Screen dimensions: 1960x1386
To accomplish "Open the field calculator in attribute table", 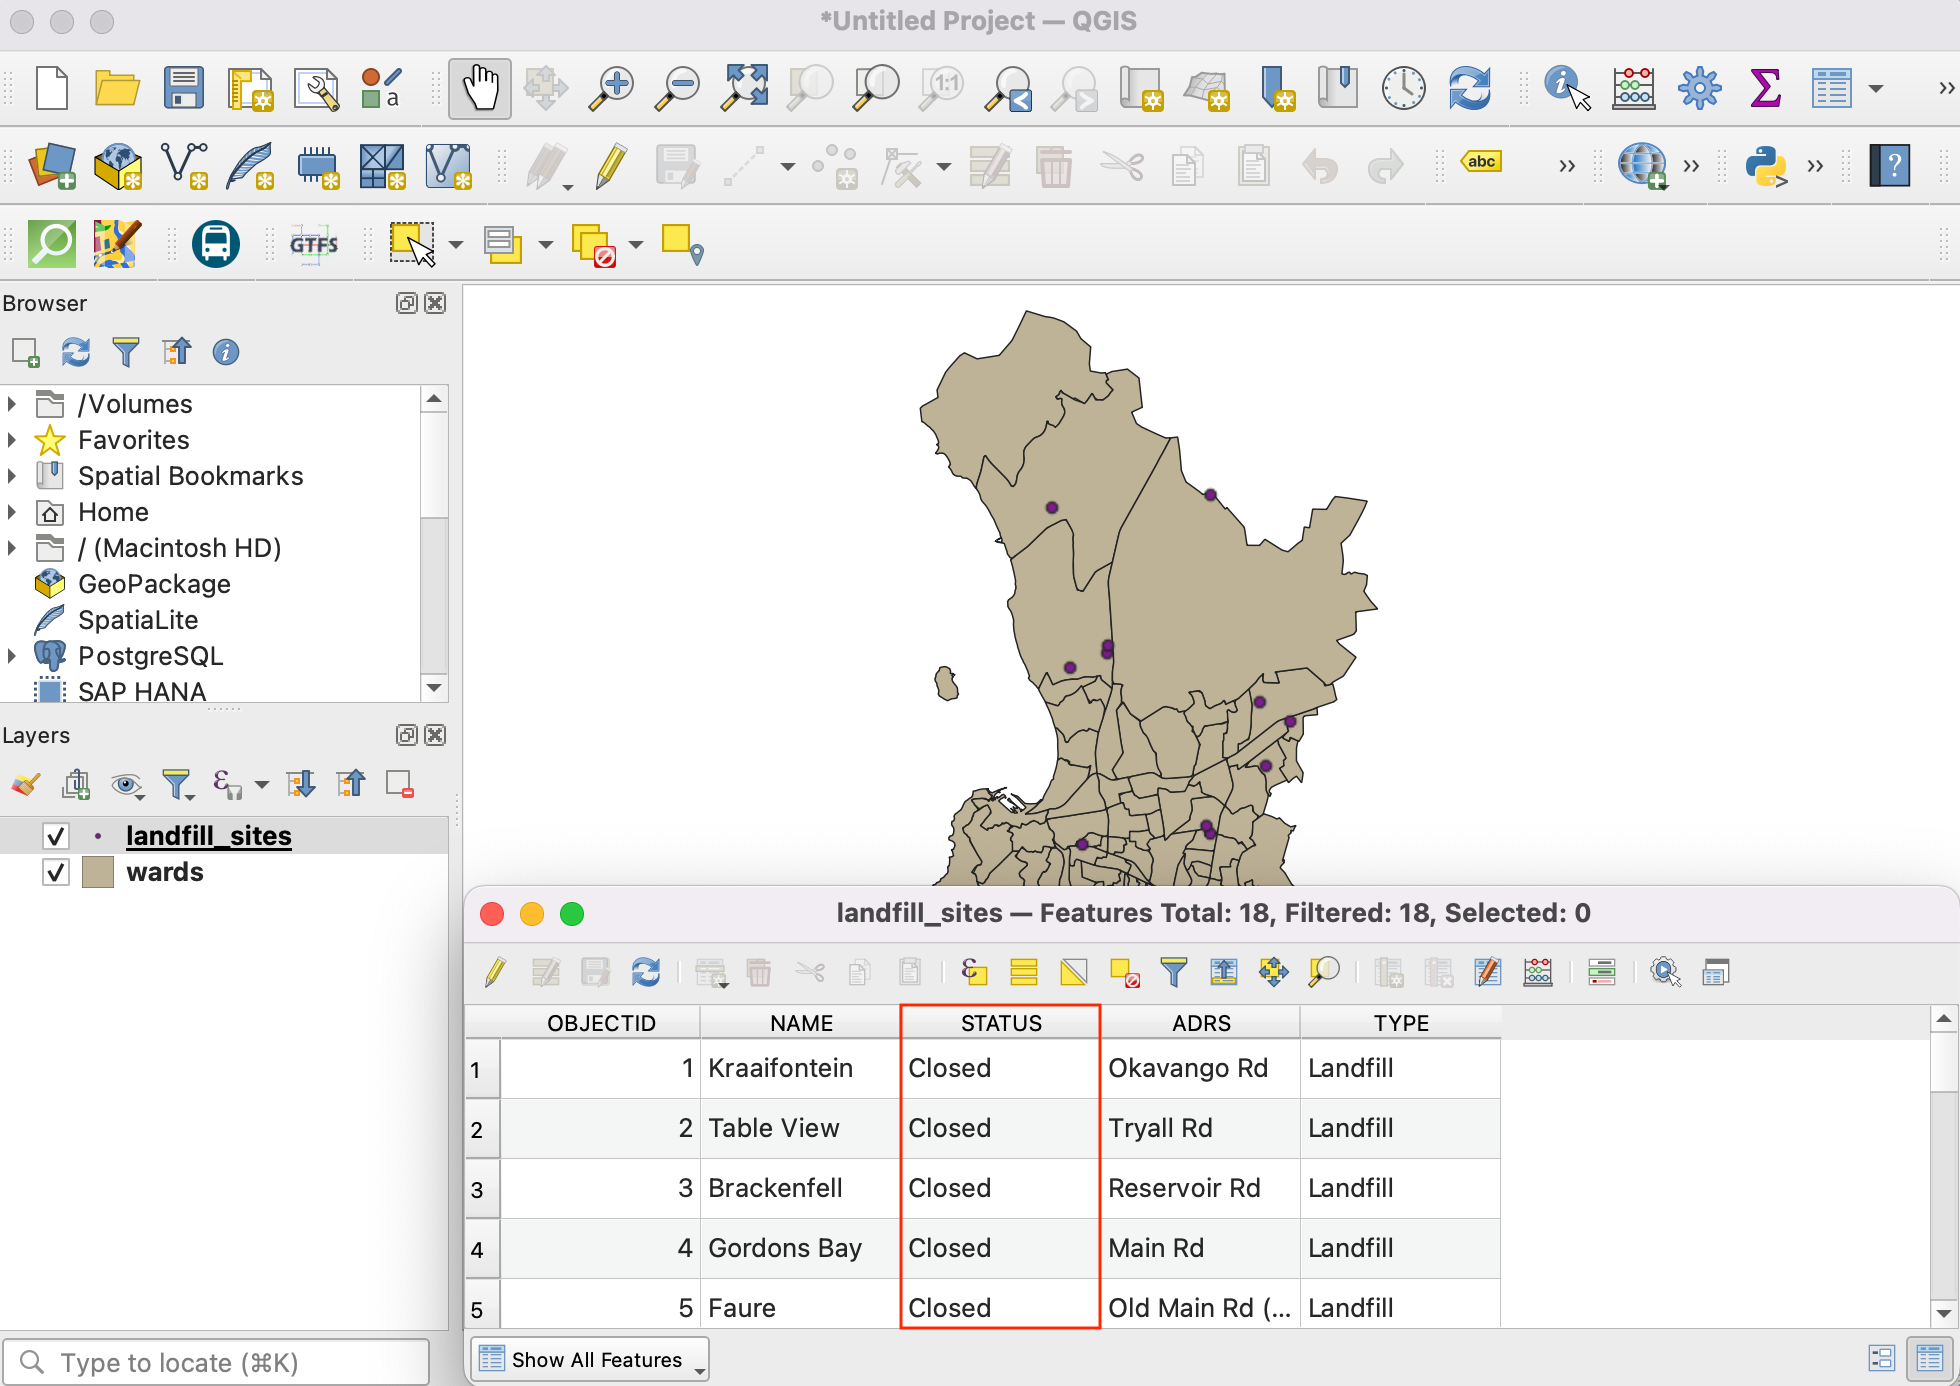I will click(x=1537, y=972).
